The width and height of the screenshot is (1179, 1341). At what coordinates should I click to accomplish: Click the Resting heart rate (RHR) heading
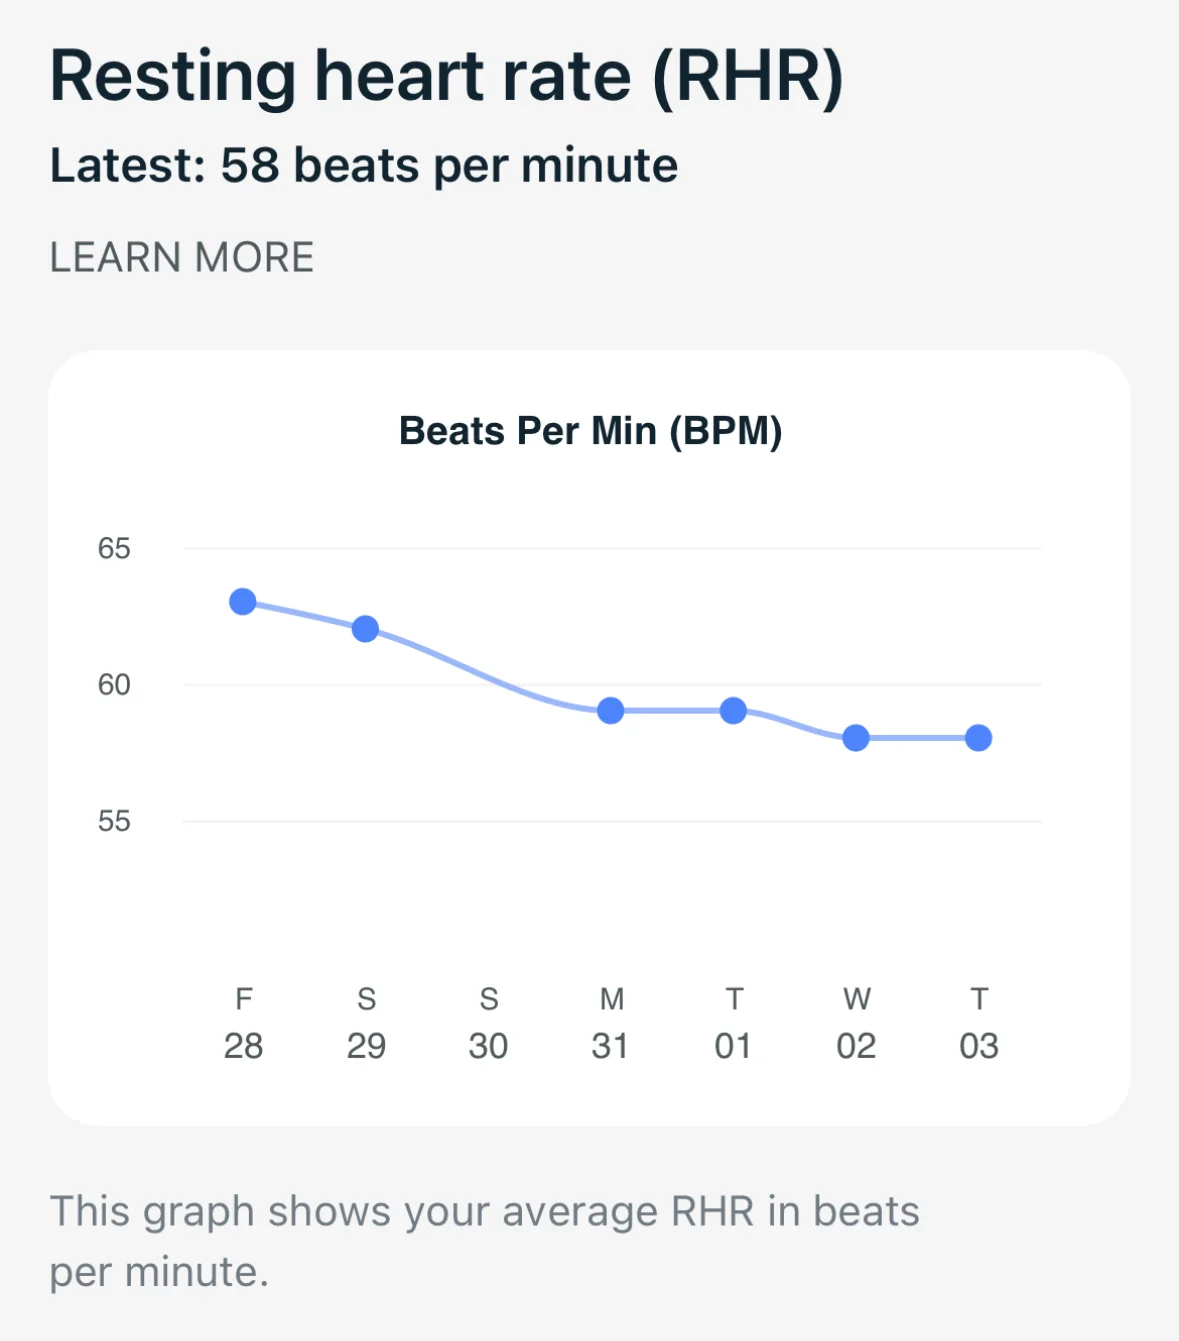[447, 76]
